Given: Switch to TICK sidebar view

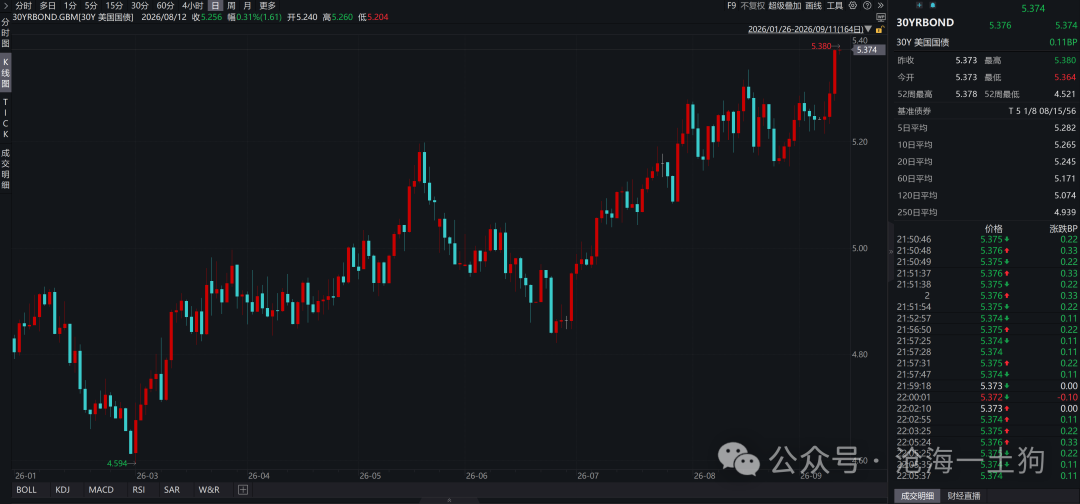Looking at the screenshot, I should click(6, 118).
